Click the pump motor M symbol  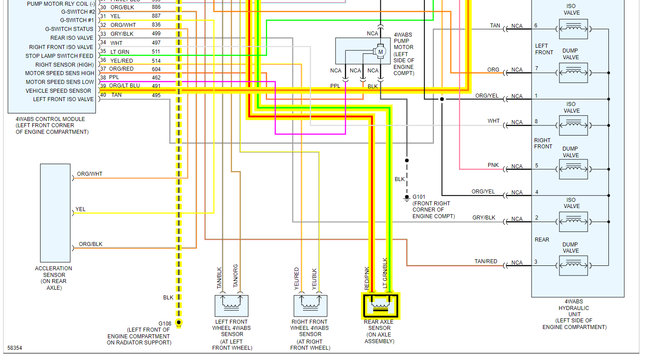coord(380,52)
